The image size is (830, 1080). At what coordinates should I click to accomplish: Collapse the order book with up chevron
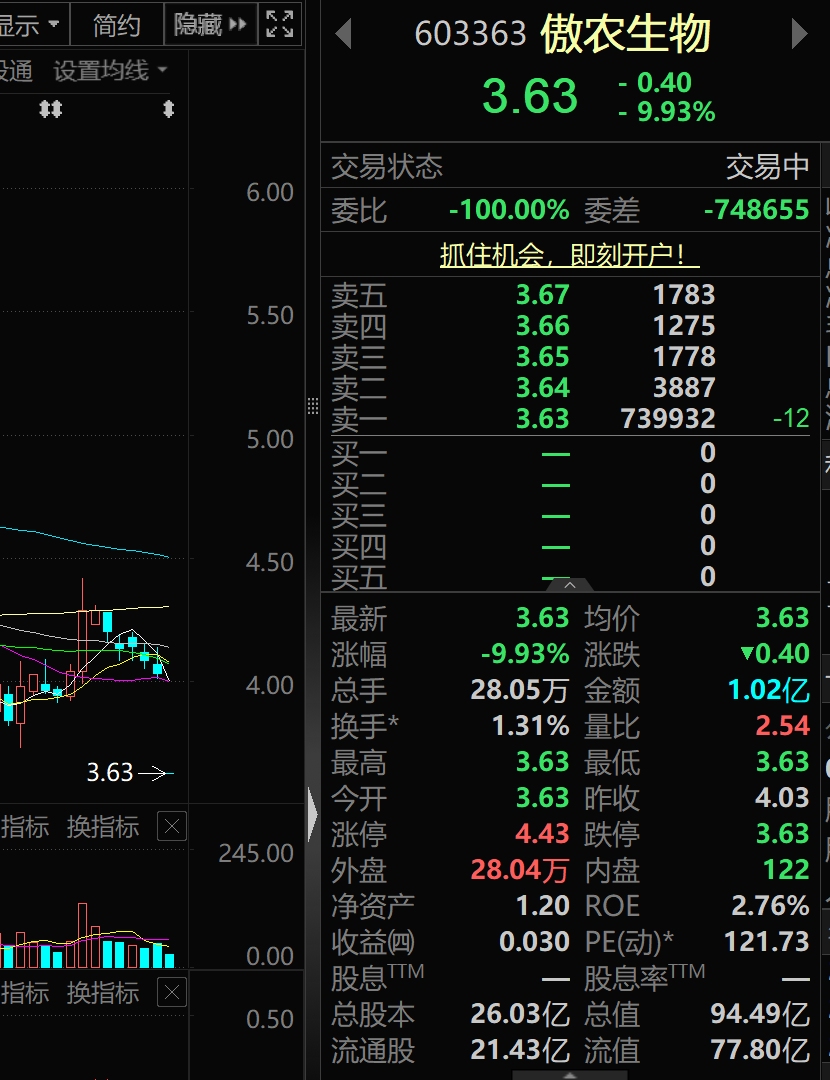570,585
